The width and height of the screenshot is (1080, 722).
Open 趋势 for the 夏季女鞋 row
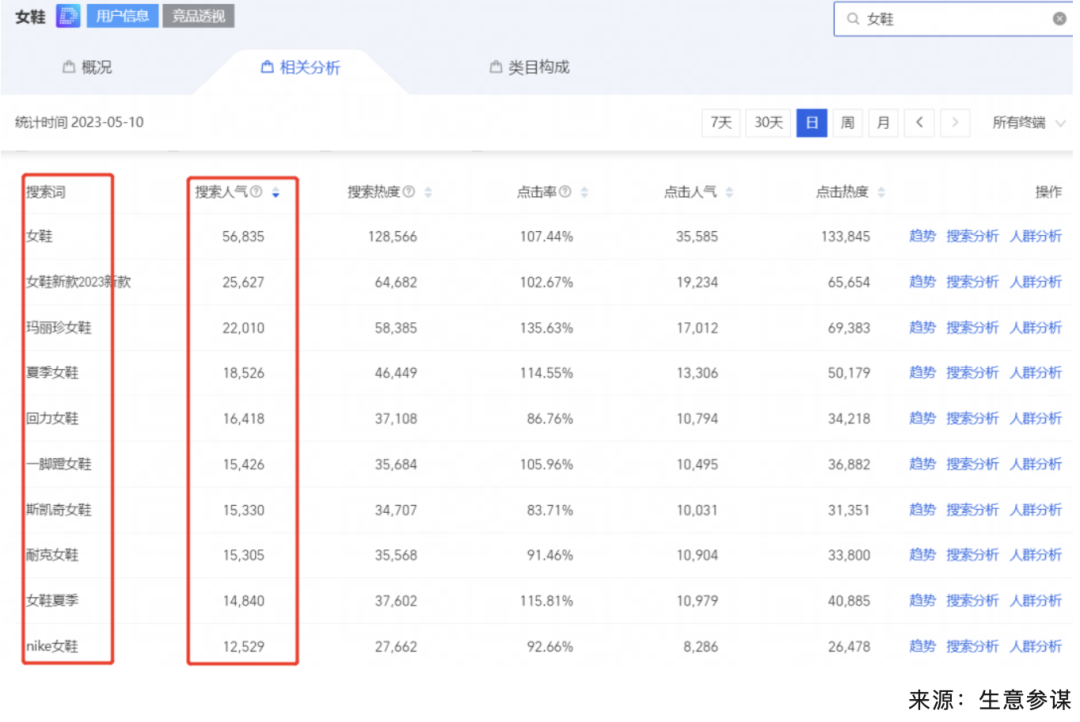click(x=922, y=373)
